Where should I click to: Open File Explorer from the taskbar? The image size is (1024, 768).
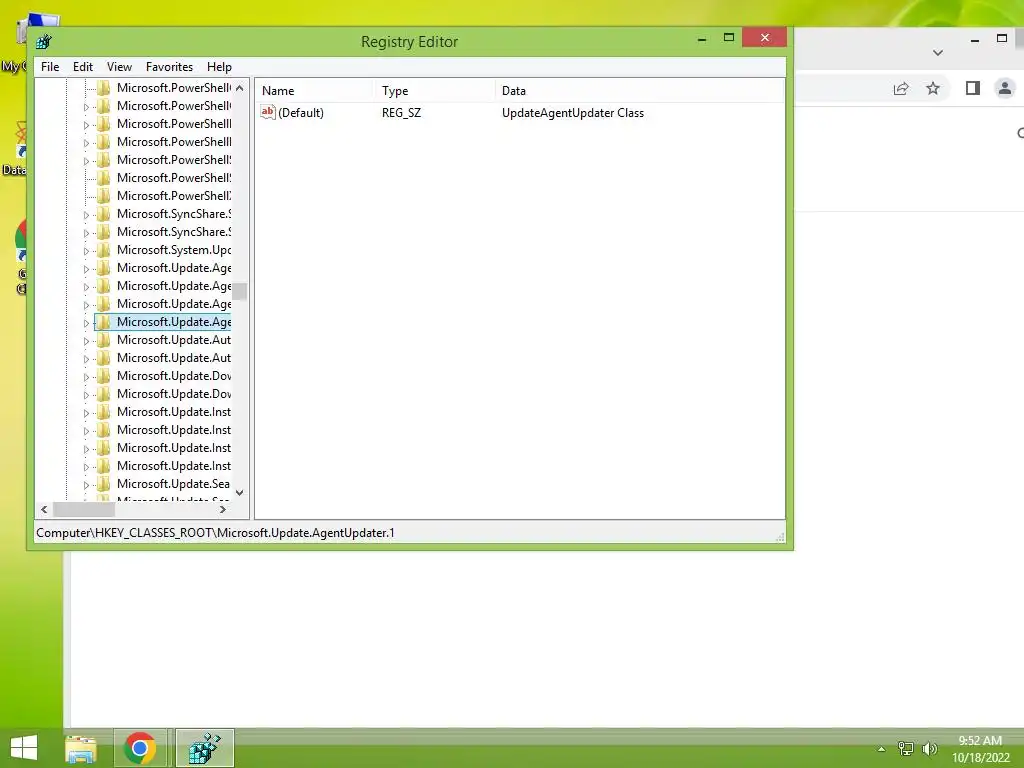(x=81, y=748)
